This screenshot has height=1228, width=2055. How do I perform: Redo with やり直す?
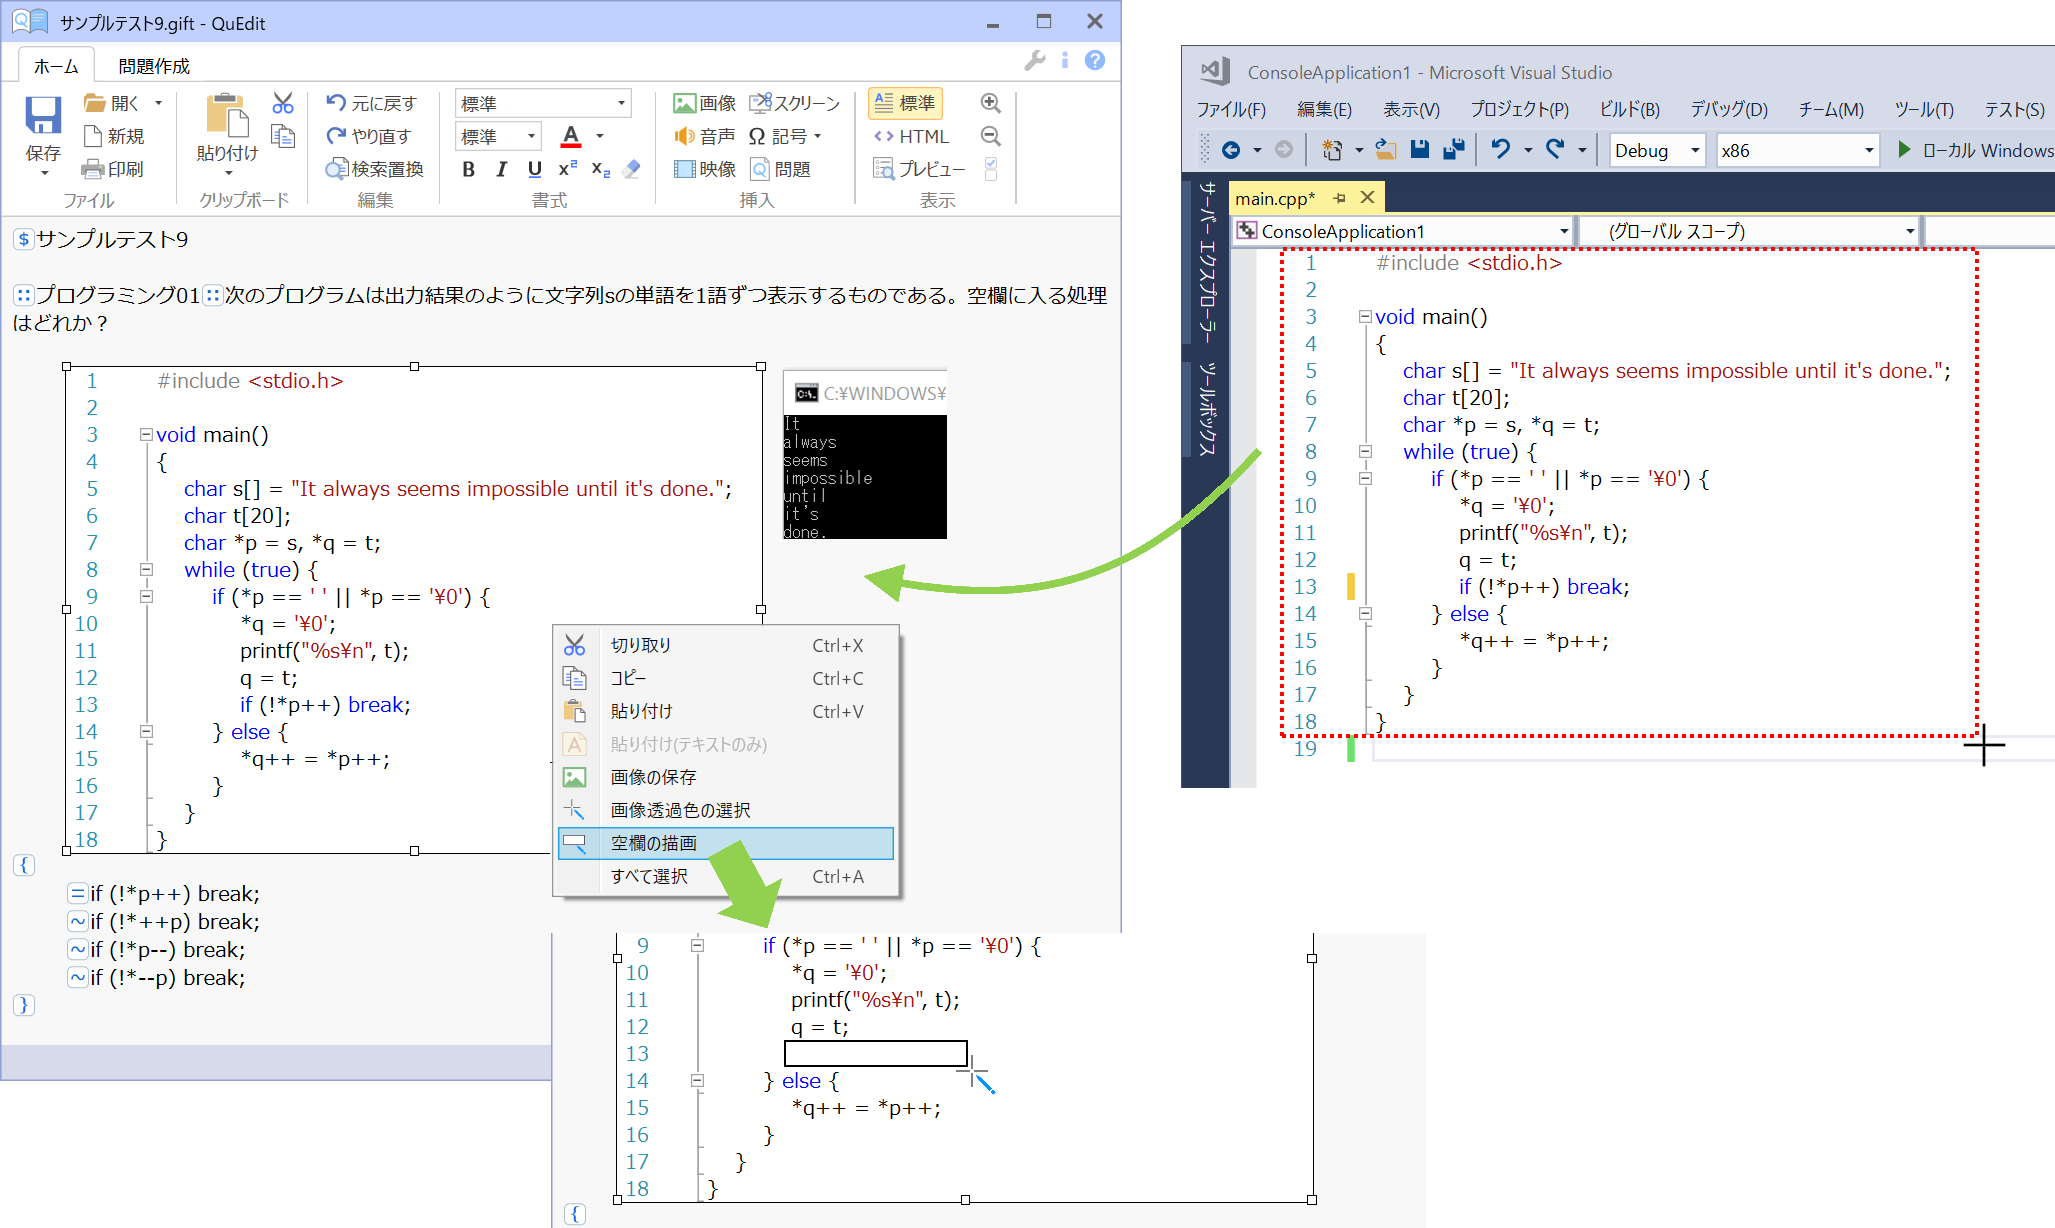[369, 136]
